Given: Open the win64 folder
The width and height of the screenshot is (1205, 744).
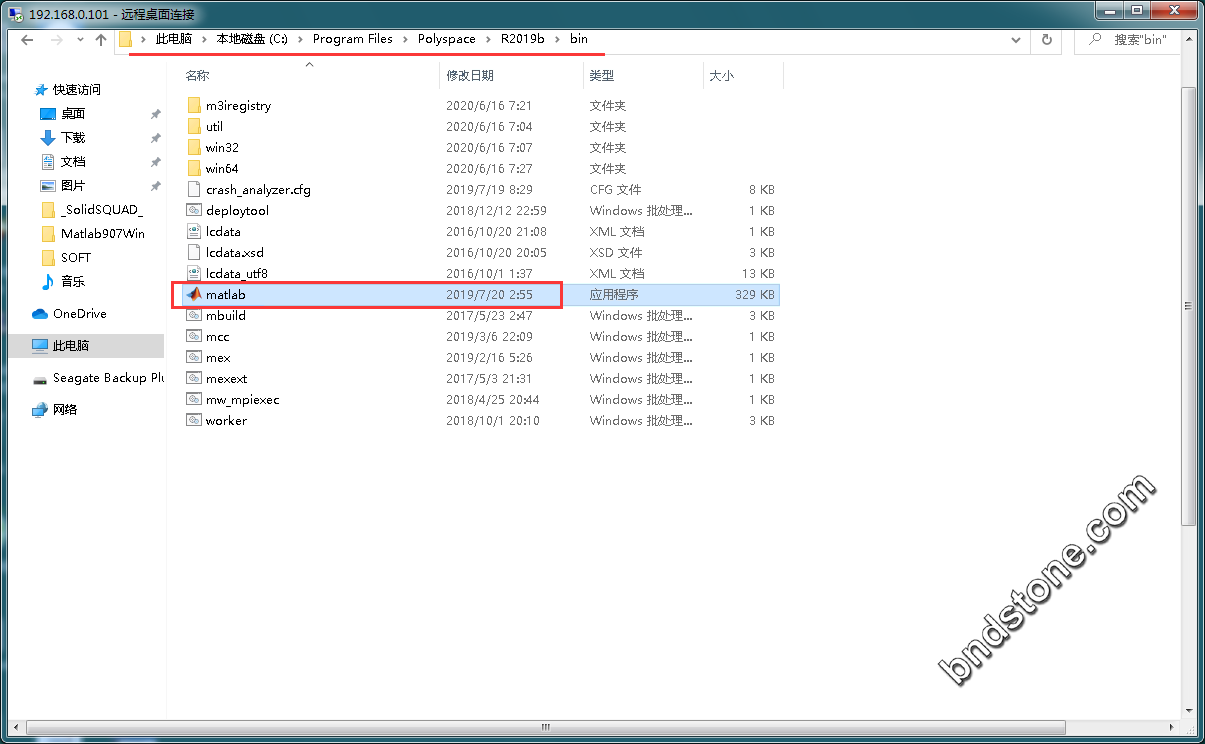Looking at the screenshot, I should [x=221, y=169].
